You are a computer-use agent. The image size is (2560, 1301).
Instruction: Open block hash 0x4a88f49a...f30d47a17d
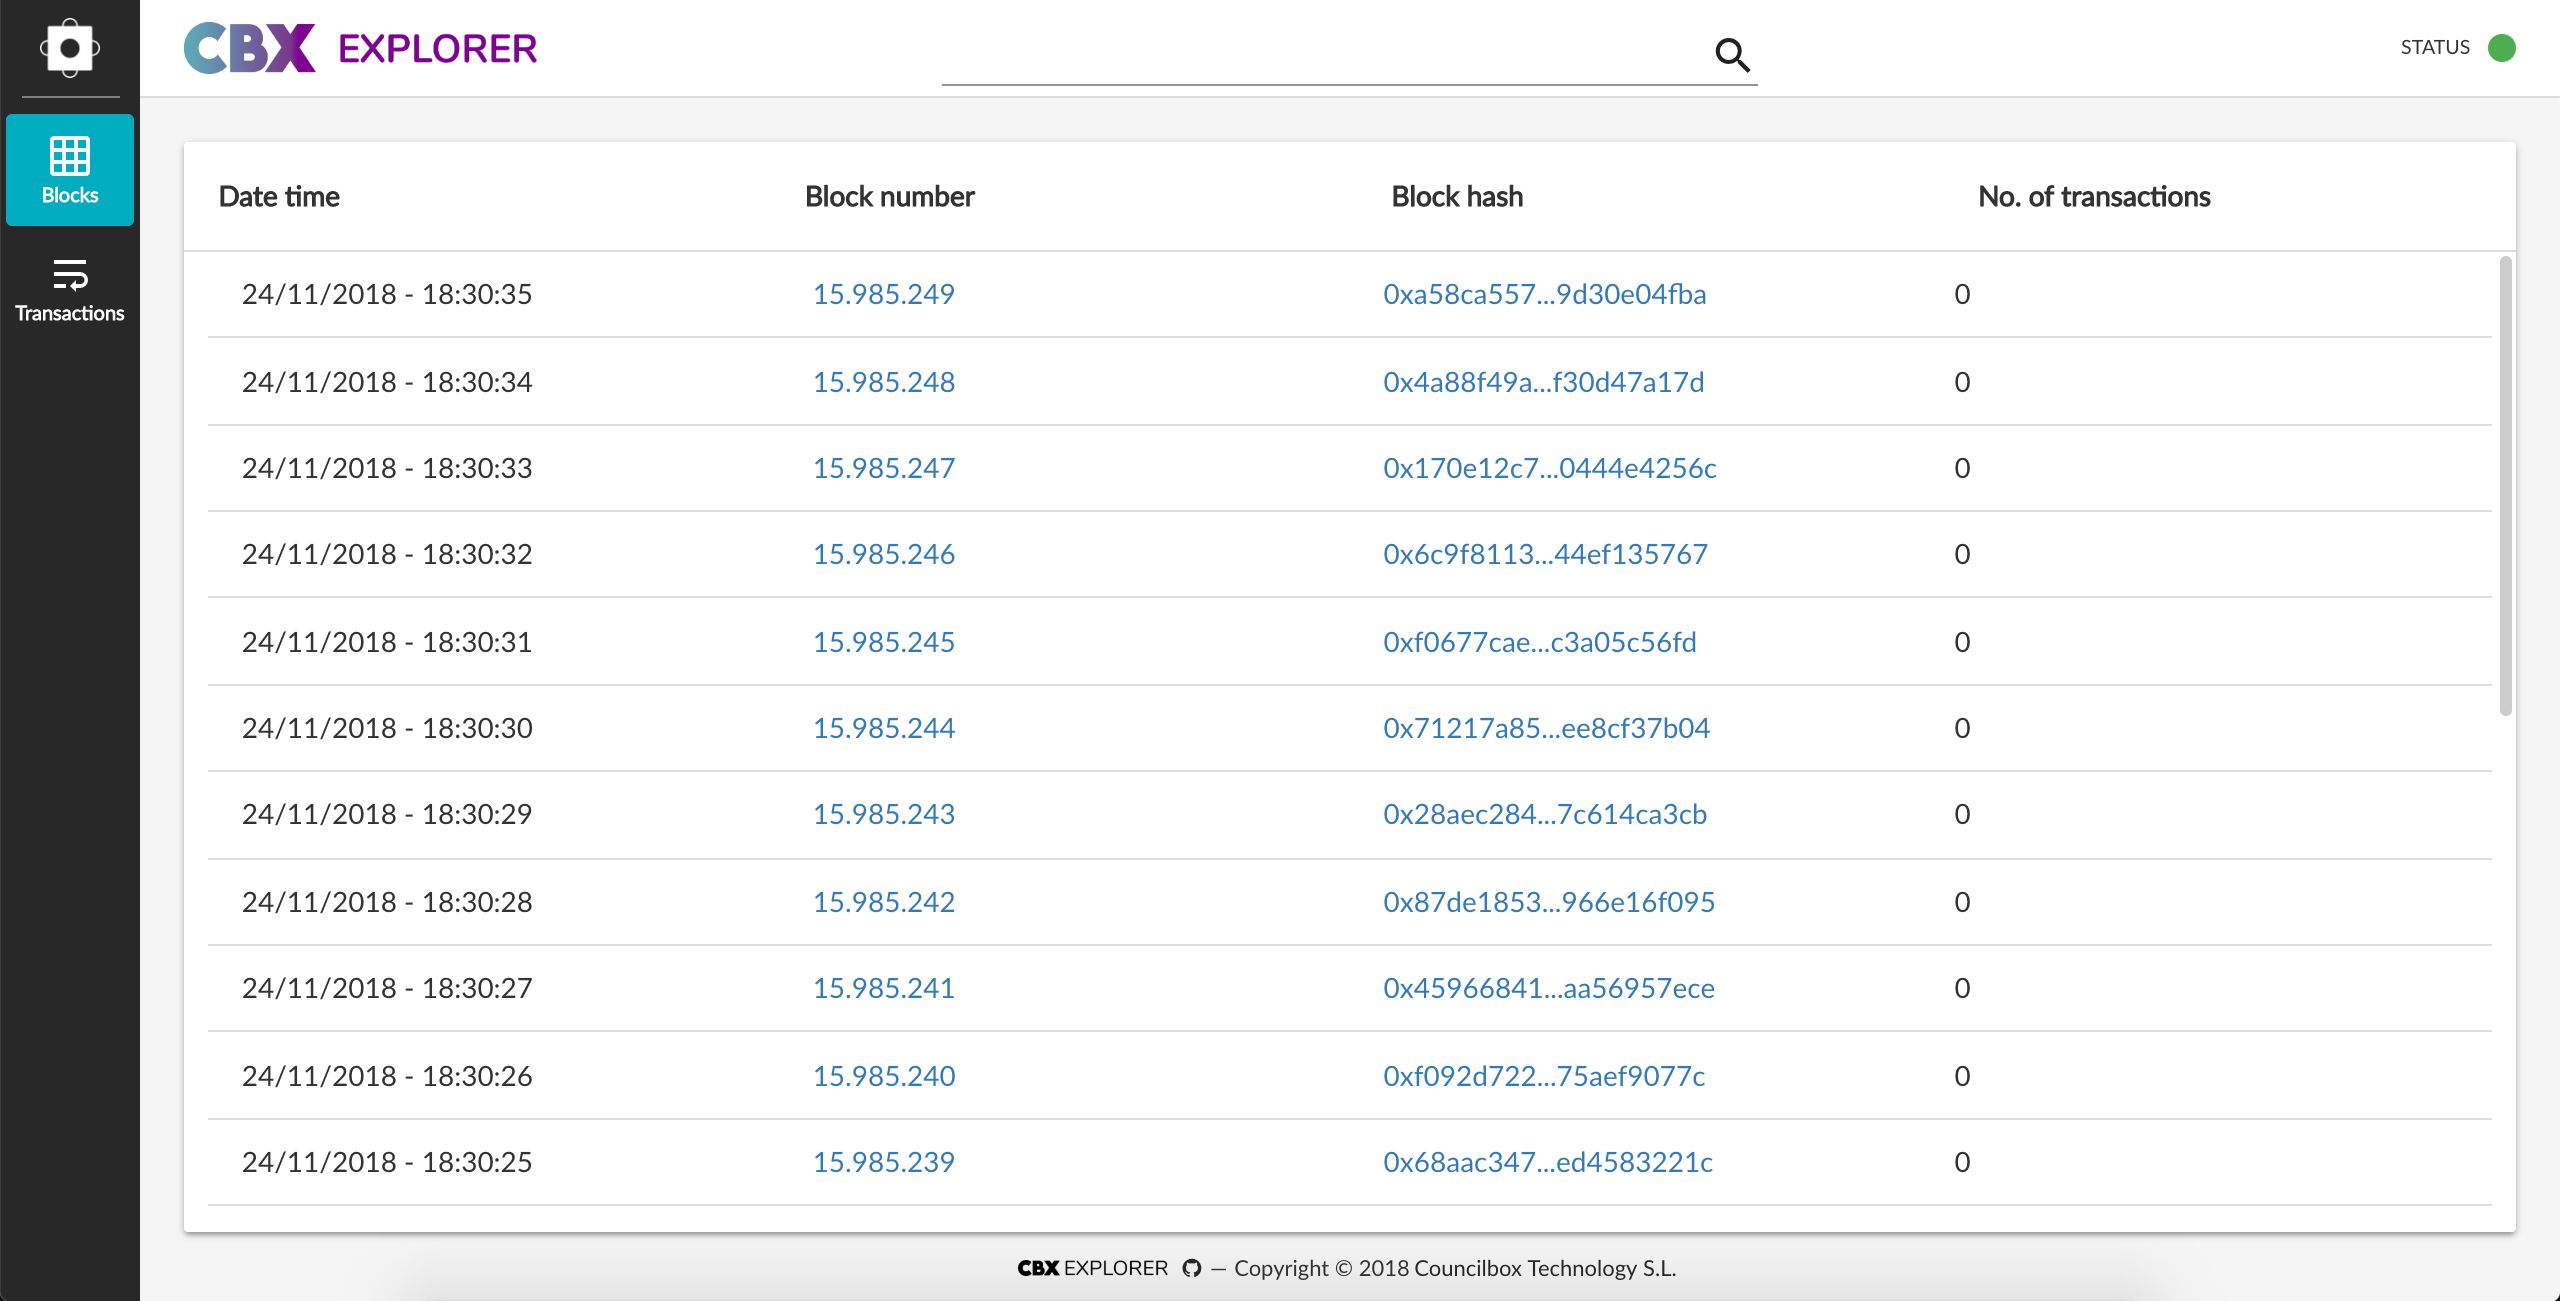[1543, 382]
